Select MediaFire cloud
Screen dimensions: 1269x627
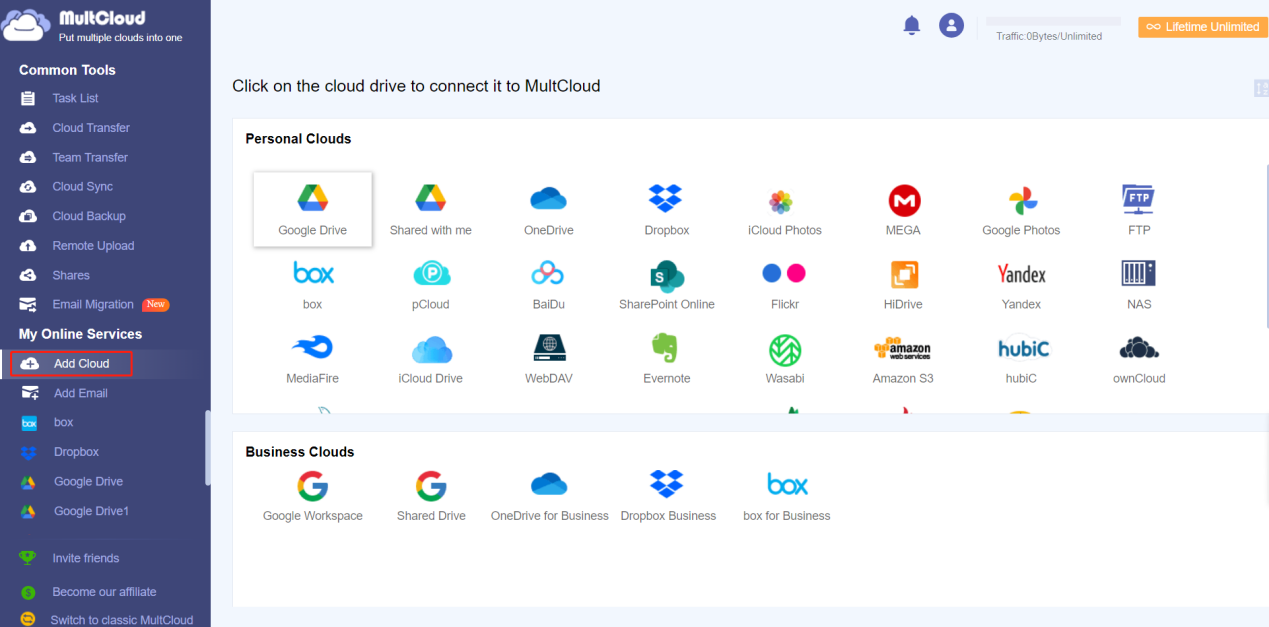[313, 358]
